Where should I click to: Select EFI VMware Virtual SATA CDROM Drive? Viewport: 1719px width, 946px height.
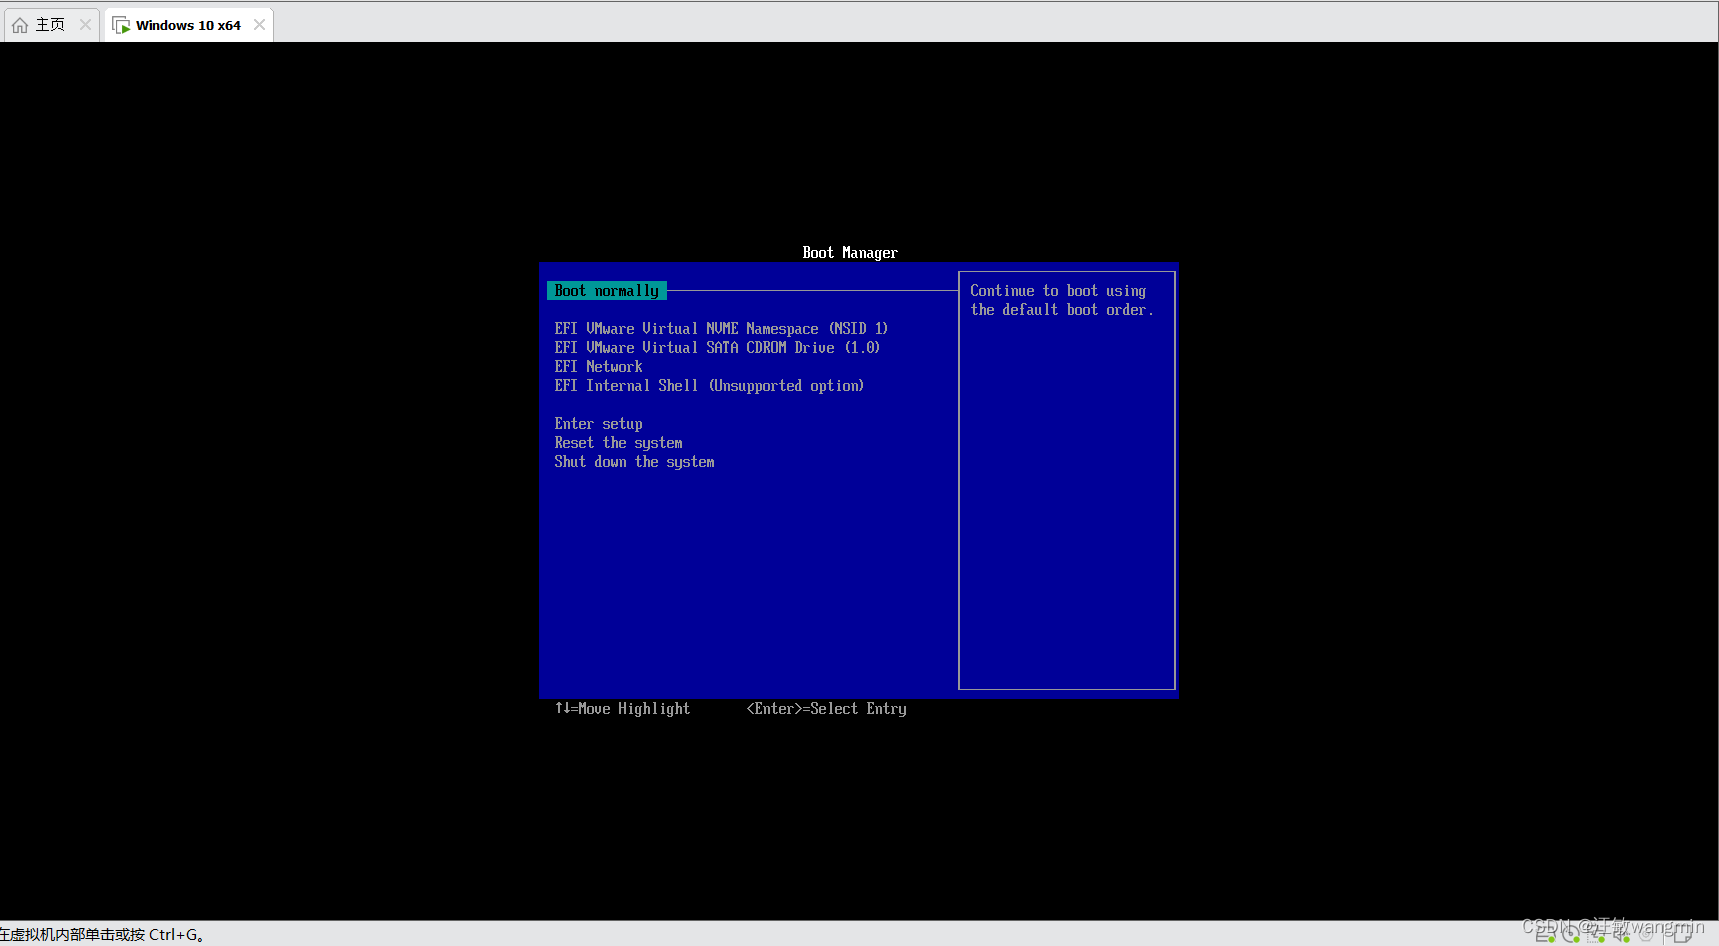716,347
